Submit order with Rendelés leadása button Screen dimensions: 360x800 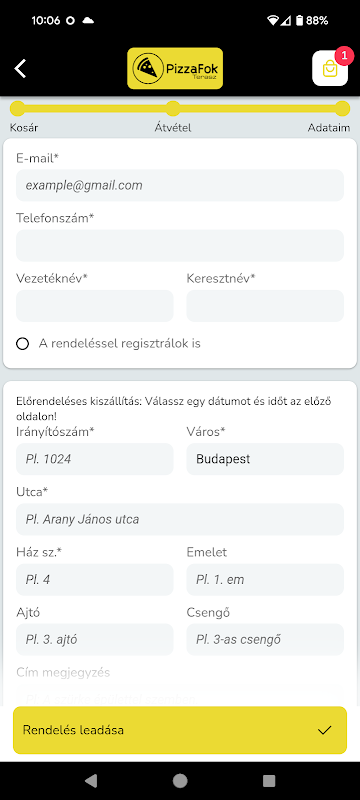180,730
